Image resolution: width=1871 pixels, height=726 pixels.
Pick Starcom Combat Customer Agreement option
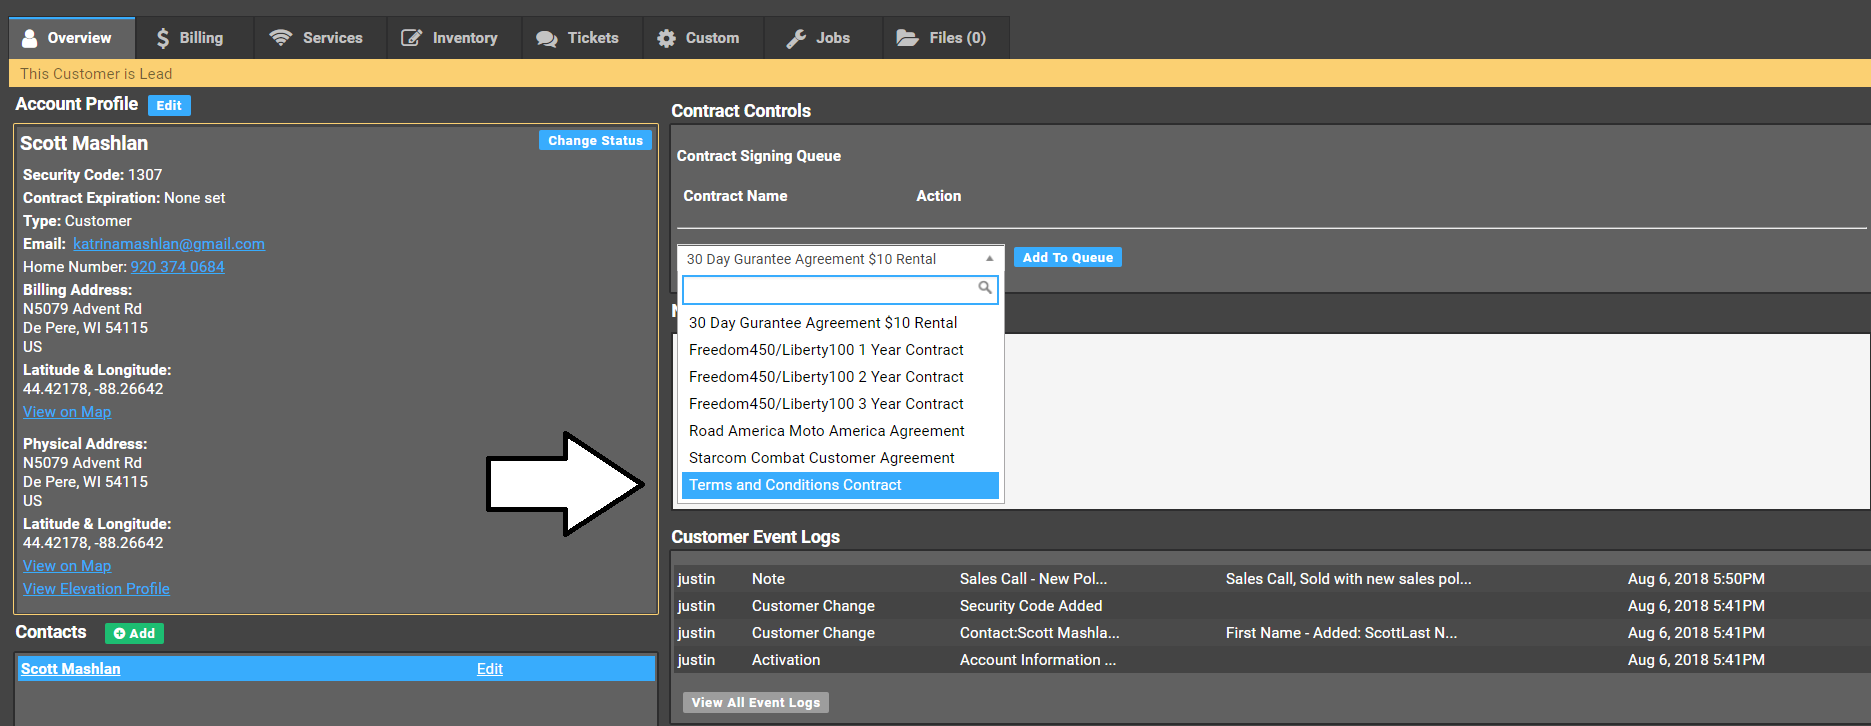point(821,458)
